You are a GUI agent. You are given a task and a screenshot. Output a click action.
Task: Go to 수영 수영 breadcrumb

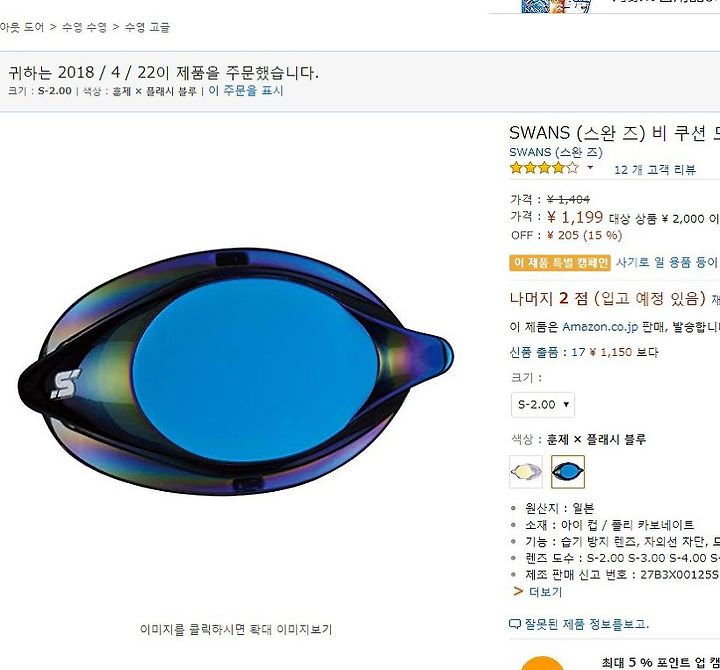point(84,28)
